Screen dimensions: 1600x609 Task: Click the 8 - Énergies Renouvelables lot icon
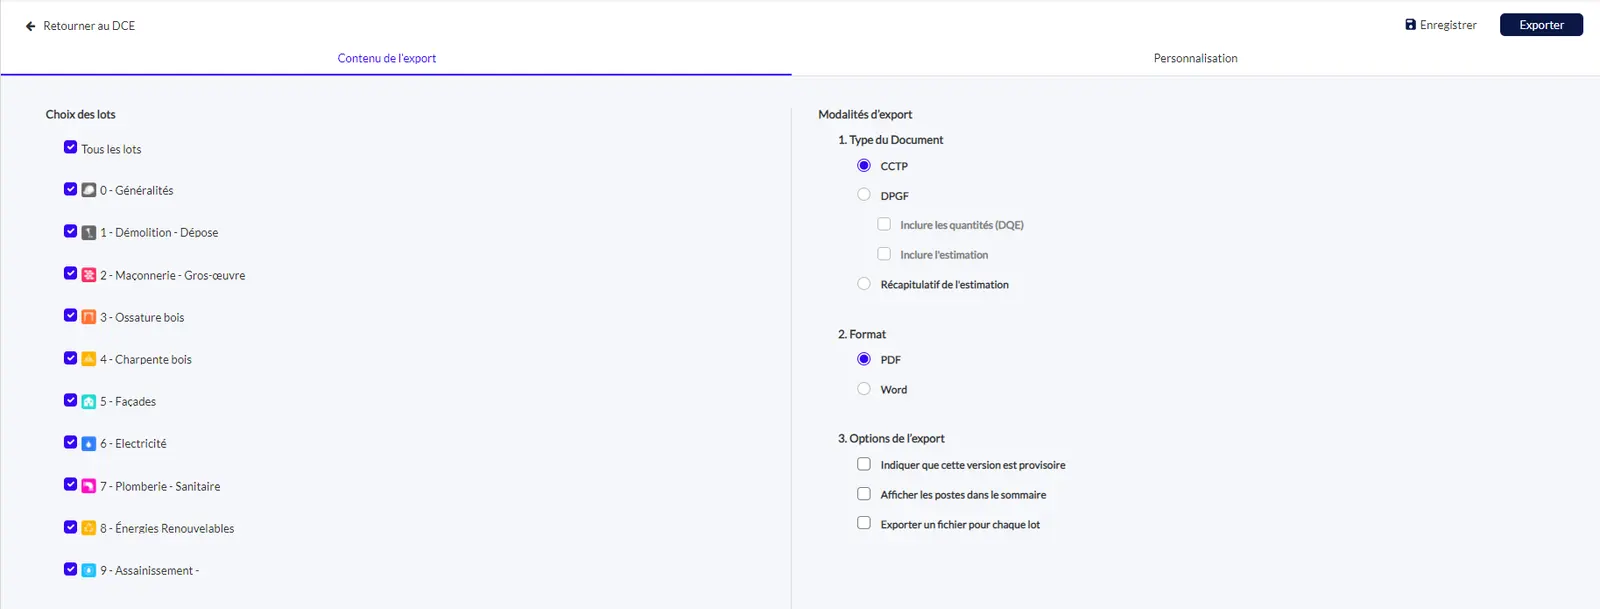[x=89, y=528]
